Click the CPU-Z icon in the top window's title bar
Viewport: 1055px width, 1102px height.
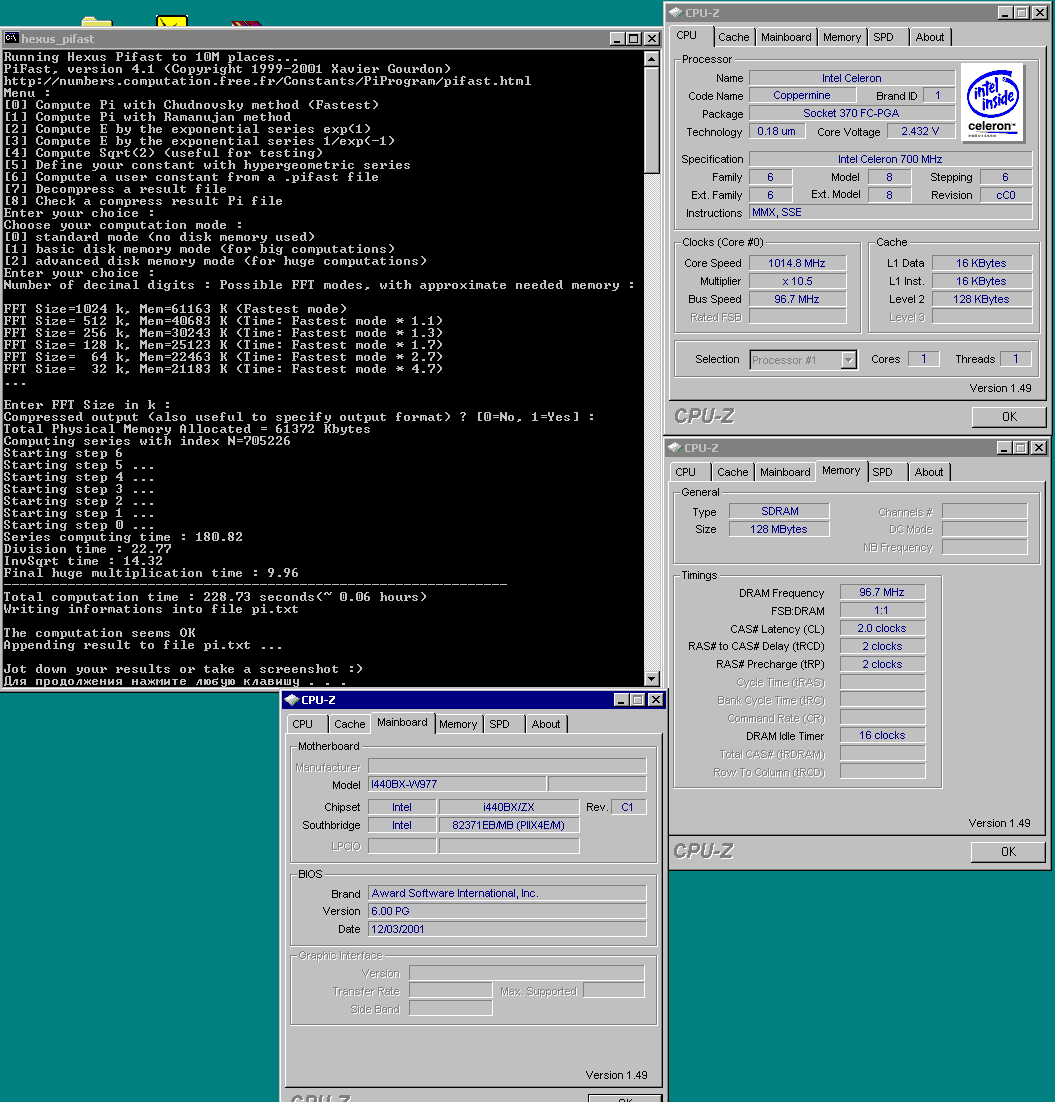(675, 13)
